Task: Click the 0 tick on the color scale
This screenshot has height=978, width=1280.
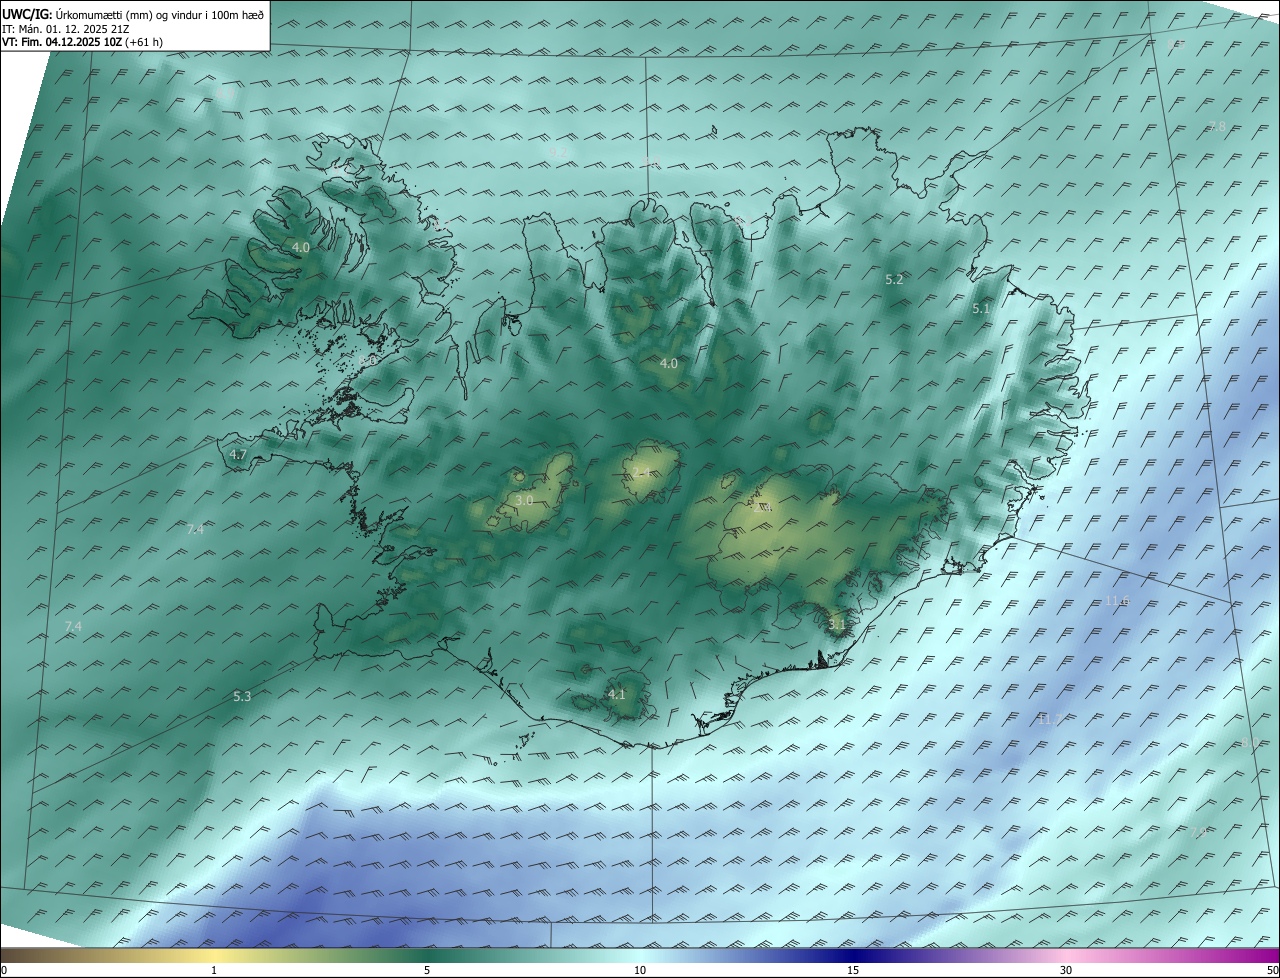Action: click(3, 970)
